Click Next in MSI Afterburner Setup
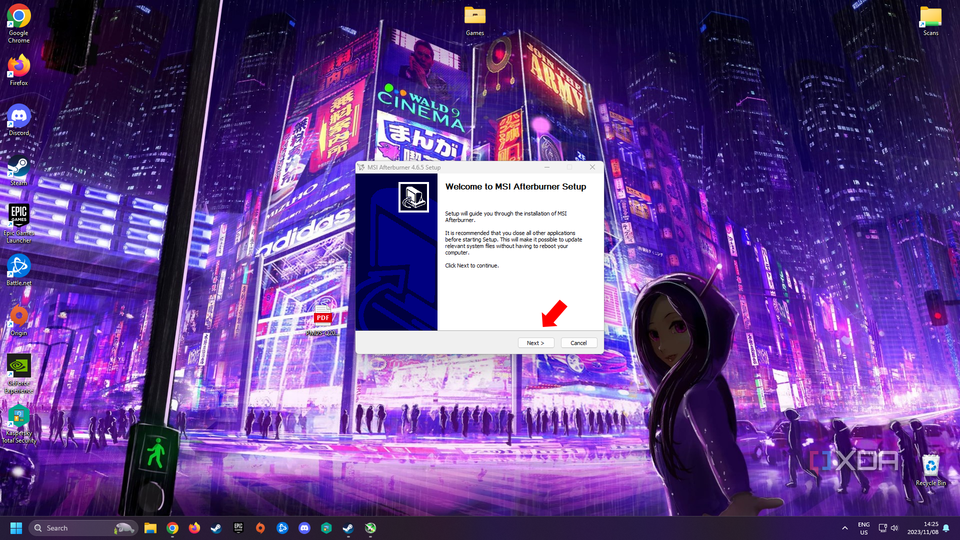The image size is (960, 540). pos(536,343)
